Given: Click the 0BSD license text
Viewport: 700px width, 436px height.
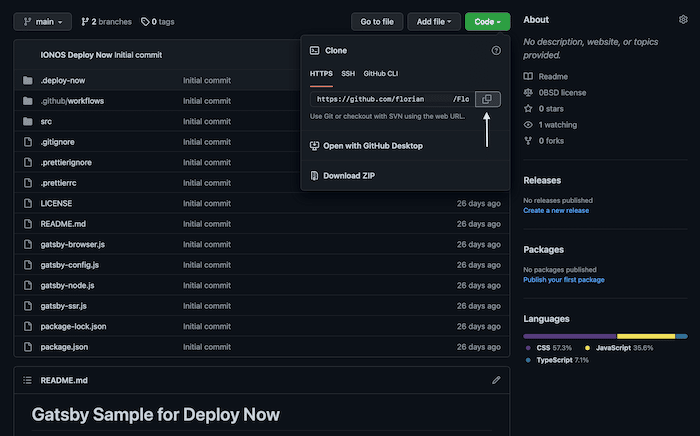Looking at the screenshot, I should click(x=562, y=92).
